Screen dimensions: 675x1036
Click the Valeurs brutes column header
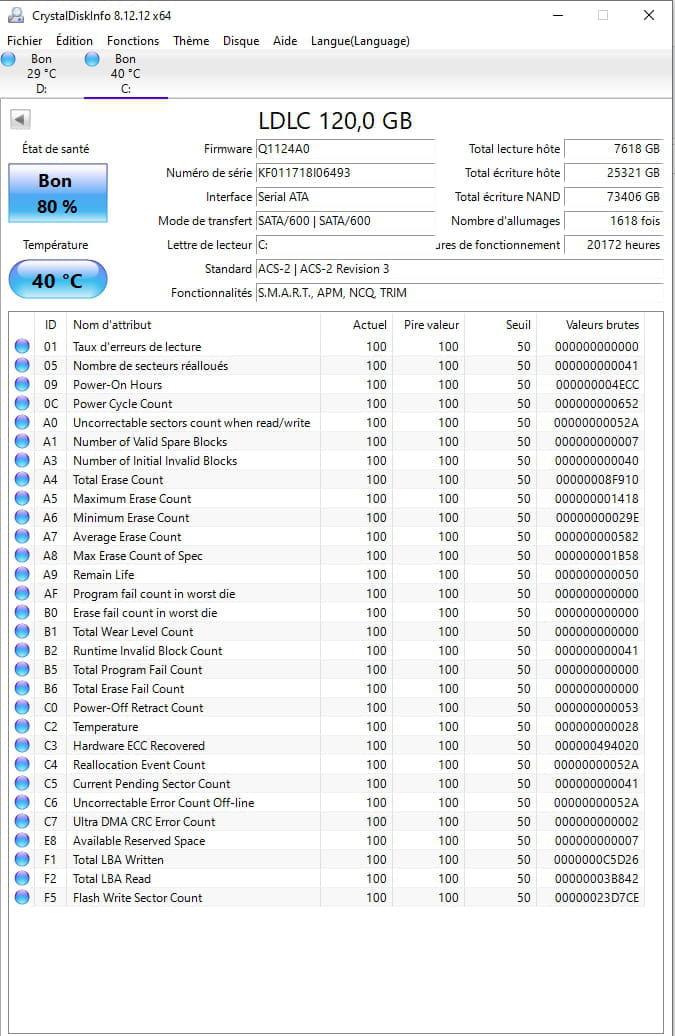click(x=590, y=325)
